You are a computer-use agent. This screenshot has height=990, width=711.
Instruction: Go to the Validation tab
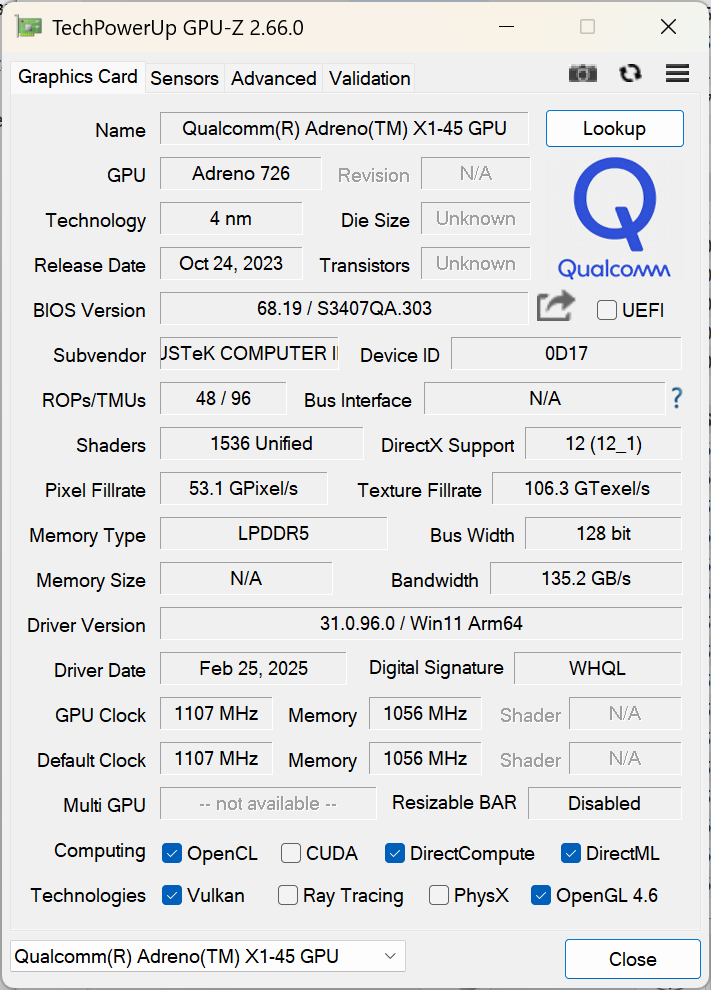(369, 78)
